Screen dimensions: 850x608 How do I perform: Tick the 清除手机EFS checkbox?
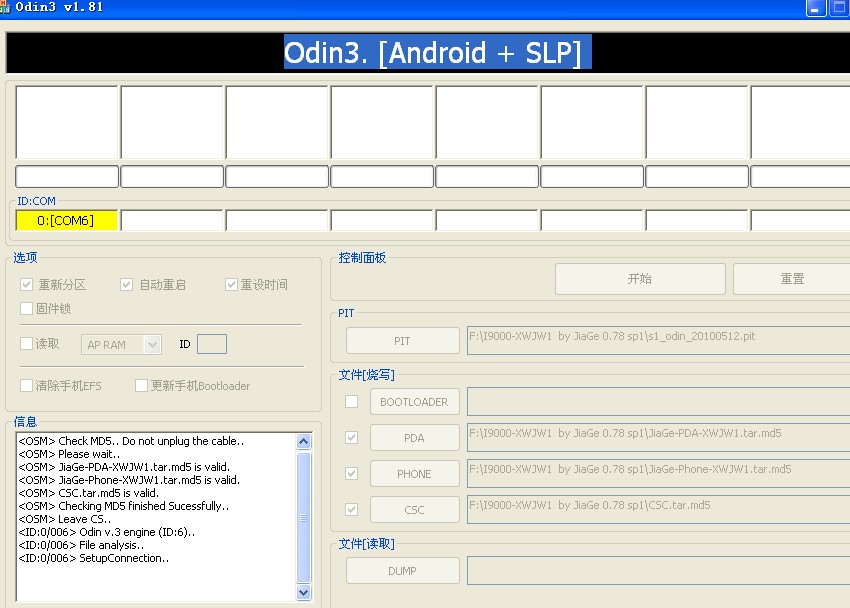coord(26,385)
